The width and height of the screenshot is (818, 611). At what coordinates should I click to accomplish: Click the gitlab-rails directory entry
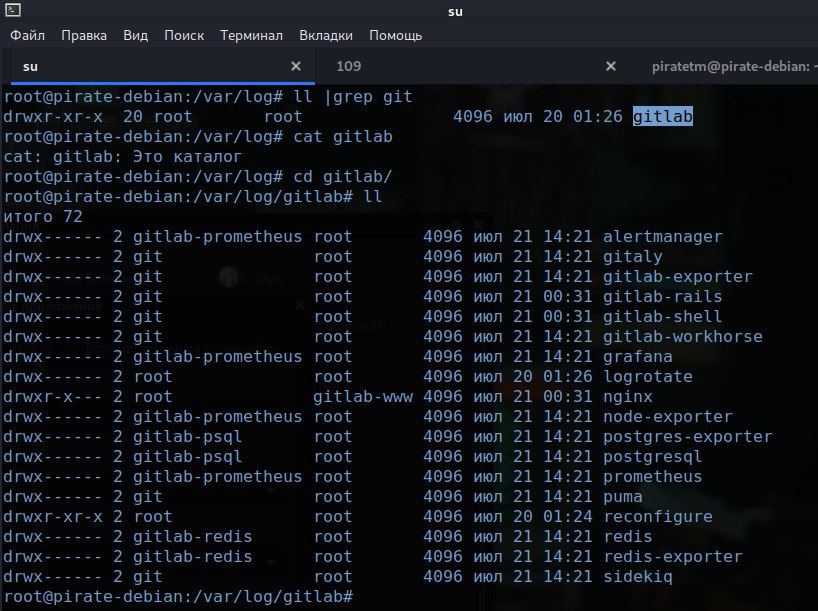coord(663,296)
